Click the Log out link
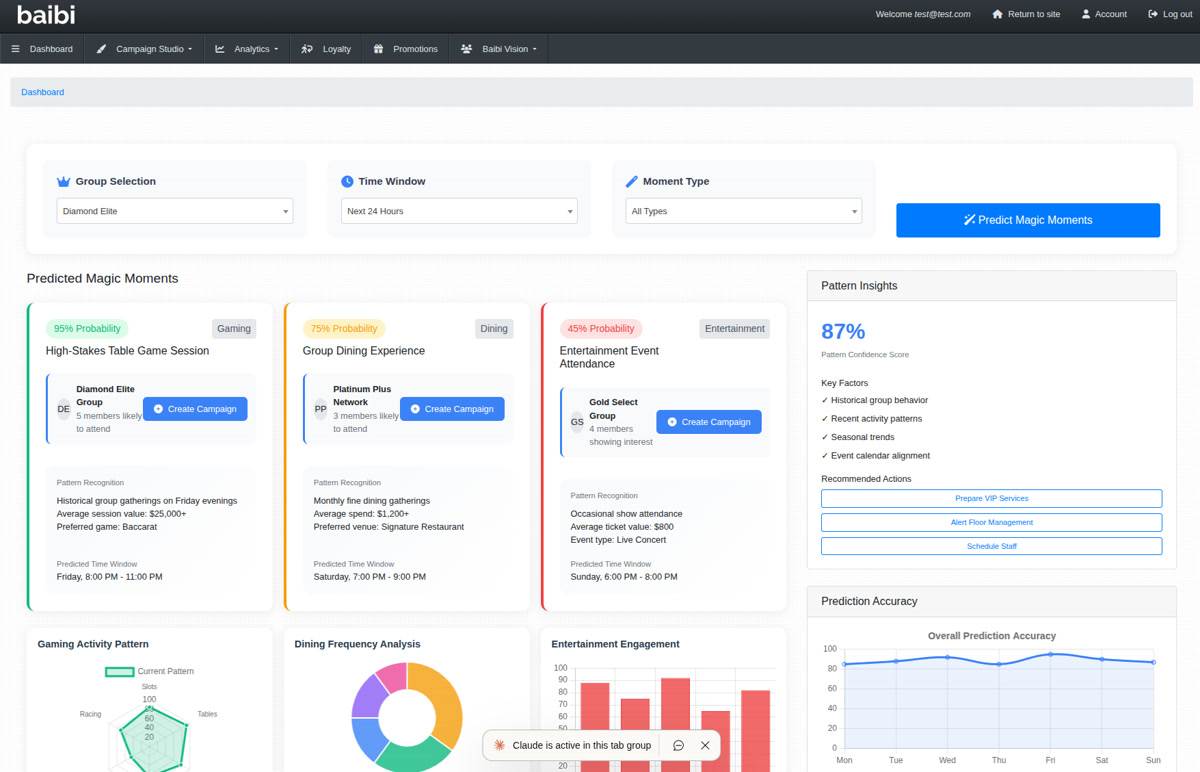This screenshot has height=772, width=1200. (1170, 14)
